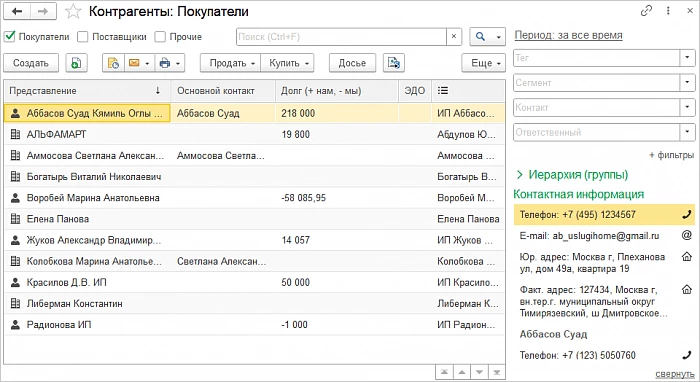The height and width of the screenshot is (382, 700).
Task: Open the Период: за все время link
Action: 568,35
